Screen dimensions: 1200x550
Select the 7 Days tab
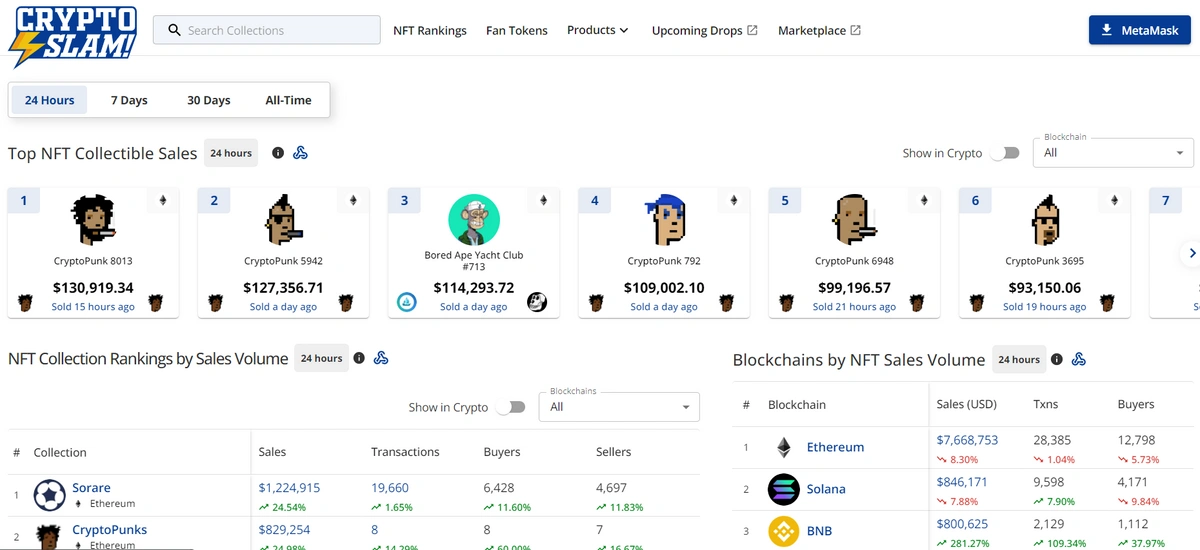(129, 100)
